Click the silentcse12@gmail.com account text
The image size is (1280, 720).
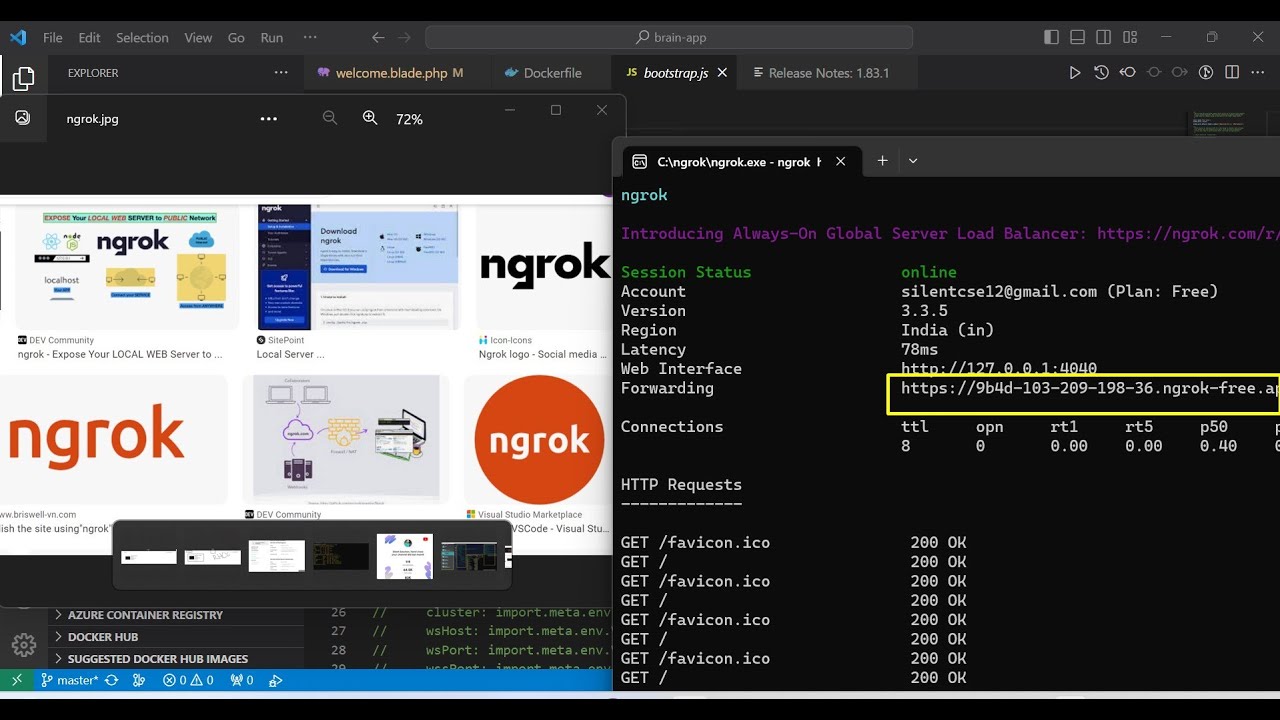pyautogui.click(x=999, y=291)
